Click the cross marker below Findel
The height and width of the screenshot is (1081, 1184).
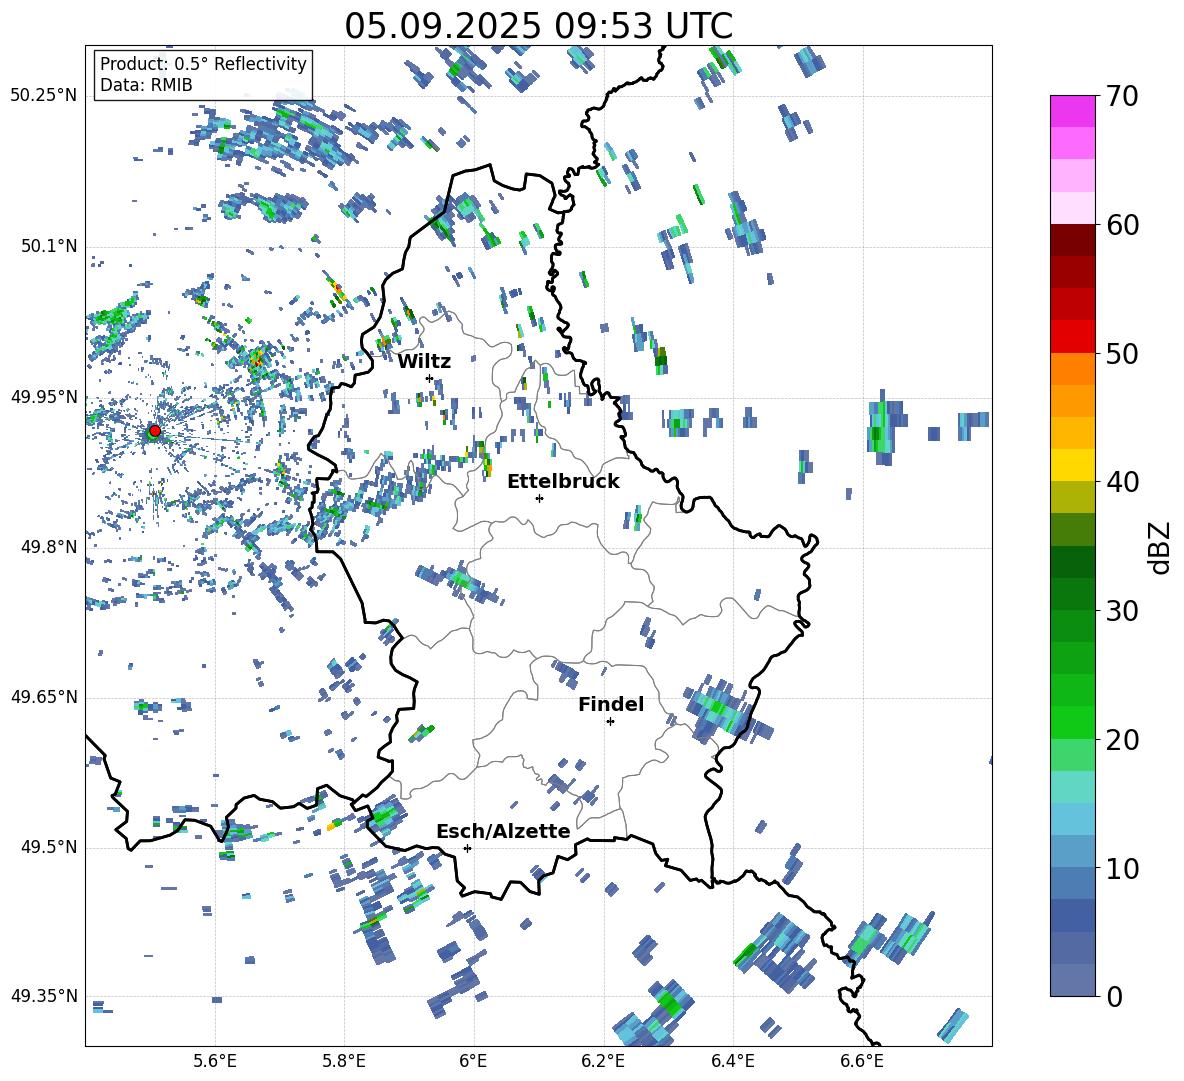tap(610, 722)
